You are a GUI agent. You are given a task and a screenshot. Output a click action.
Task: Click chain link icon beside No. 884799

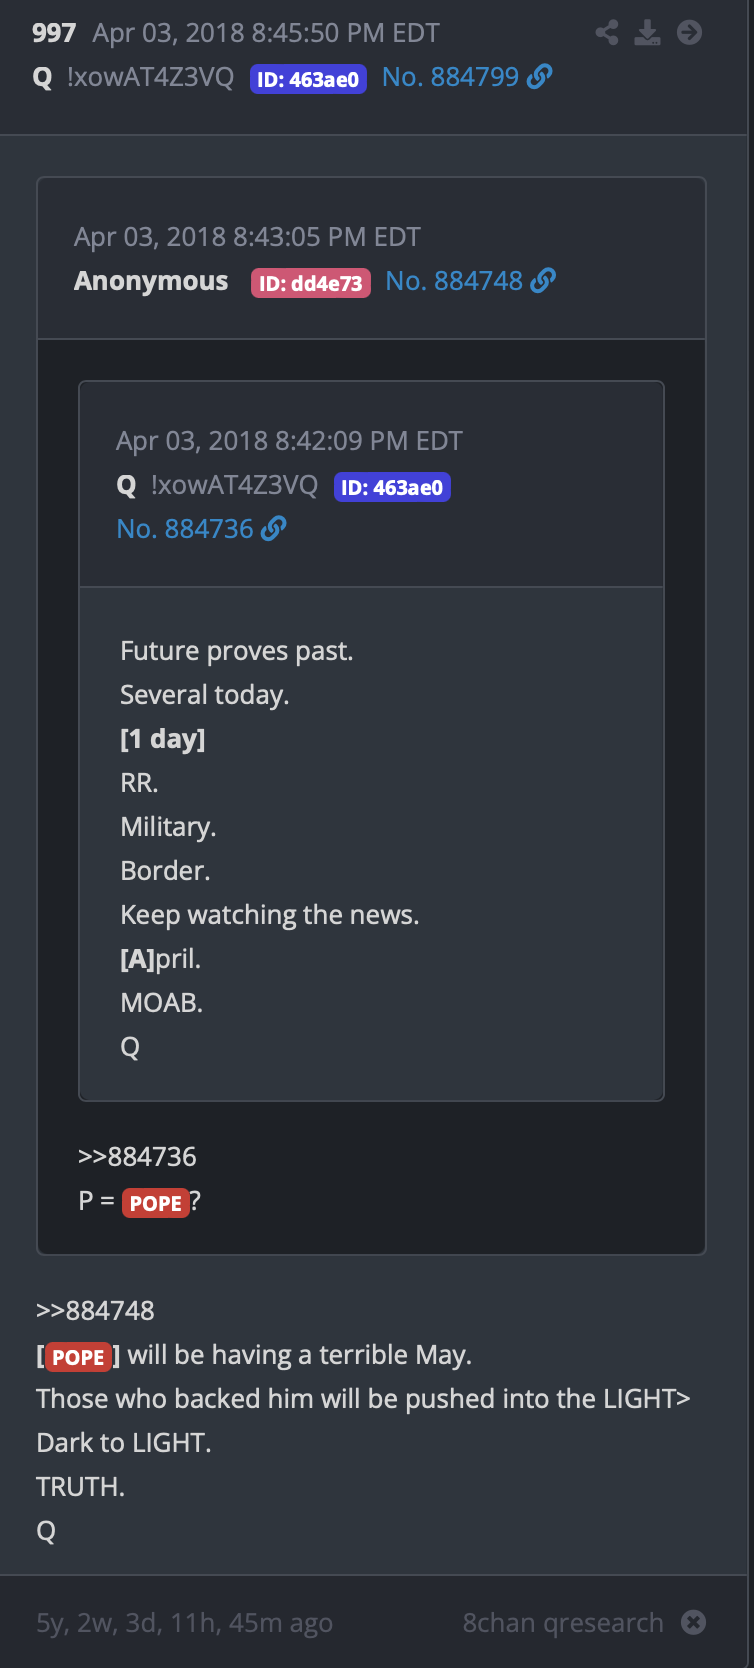(540, 77)
